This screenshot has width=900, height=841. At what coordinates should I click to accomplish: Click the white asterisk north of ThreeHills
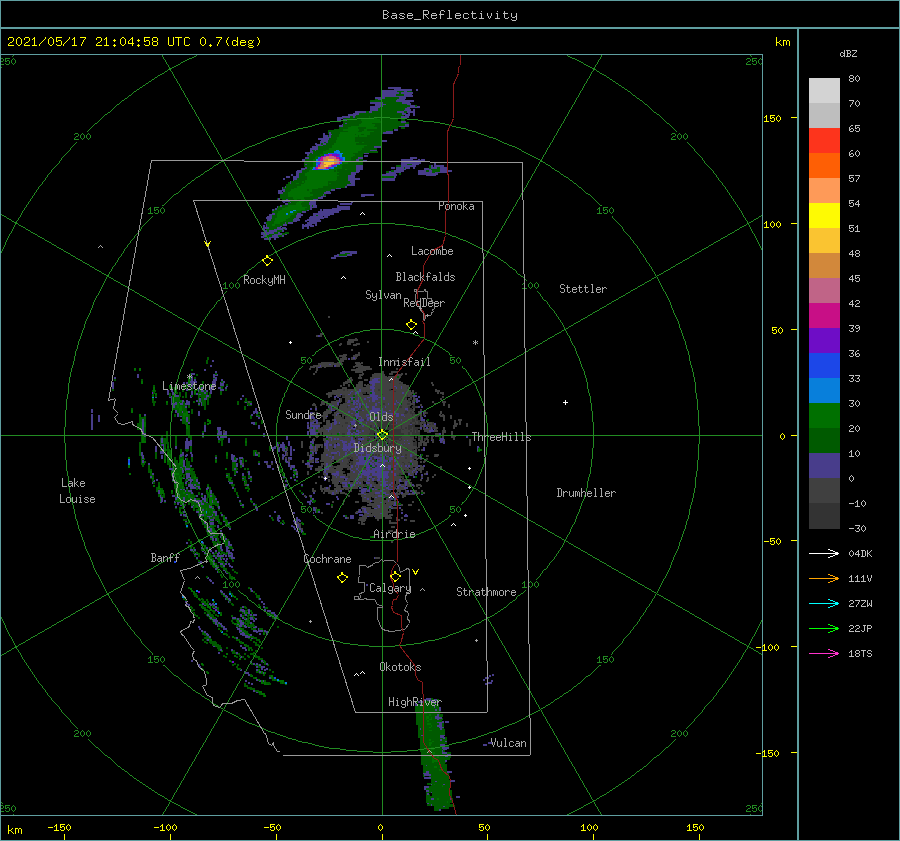click(475, 343)
